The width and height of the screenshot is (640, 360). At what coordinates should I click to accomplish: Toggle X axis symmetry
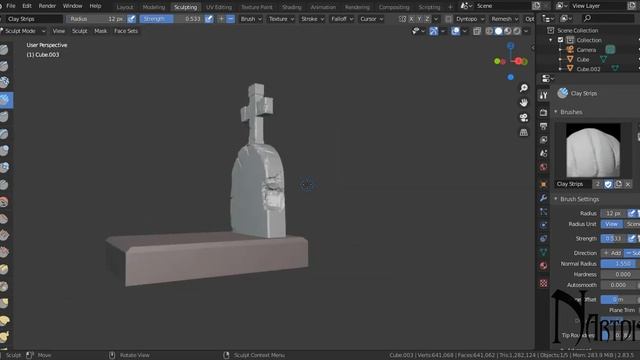click(x=411, y=19)
